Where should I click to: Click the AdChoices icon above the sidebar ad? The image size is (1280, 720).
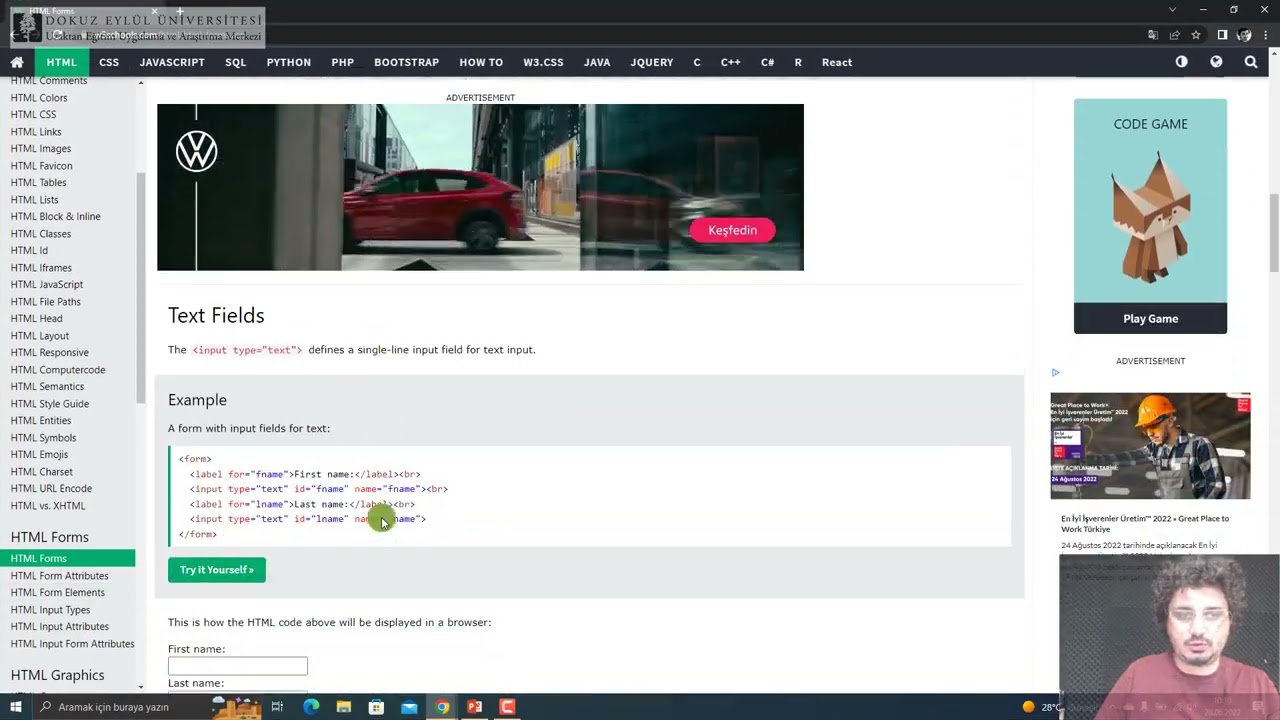click(x=1055, y=373)
